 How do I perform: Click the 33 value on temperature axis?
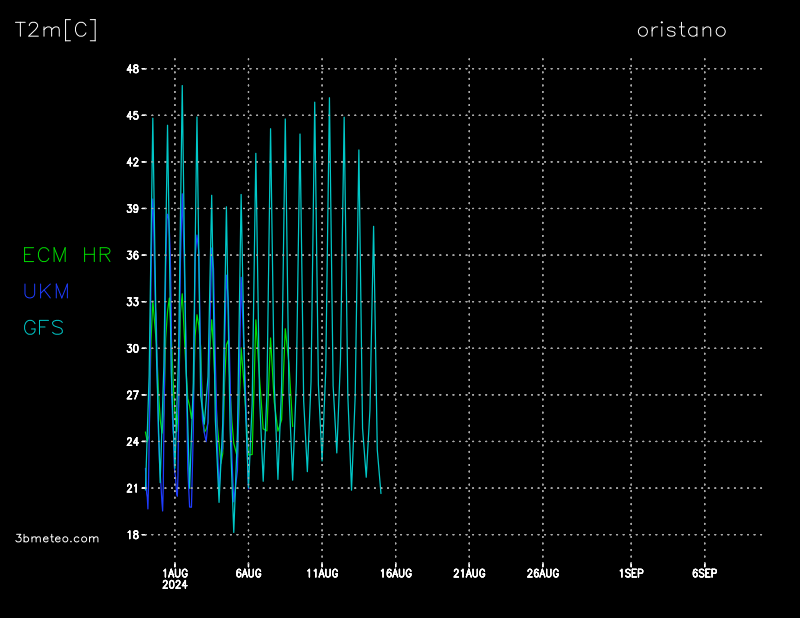click(132, 302)
